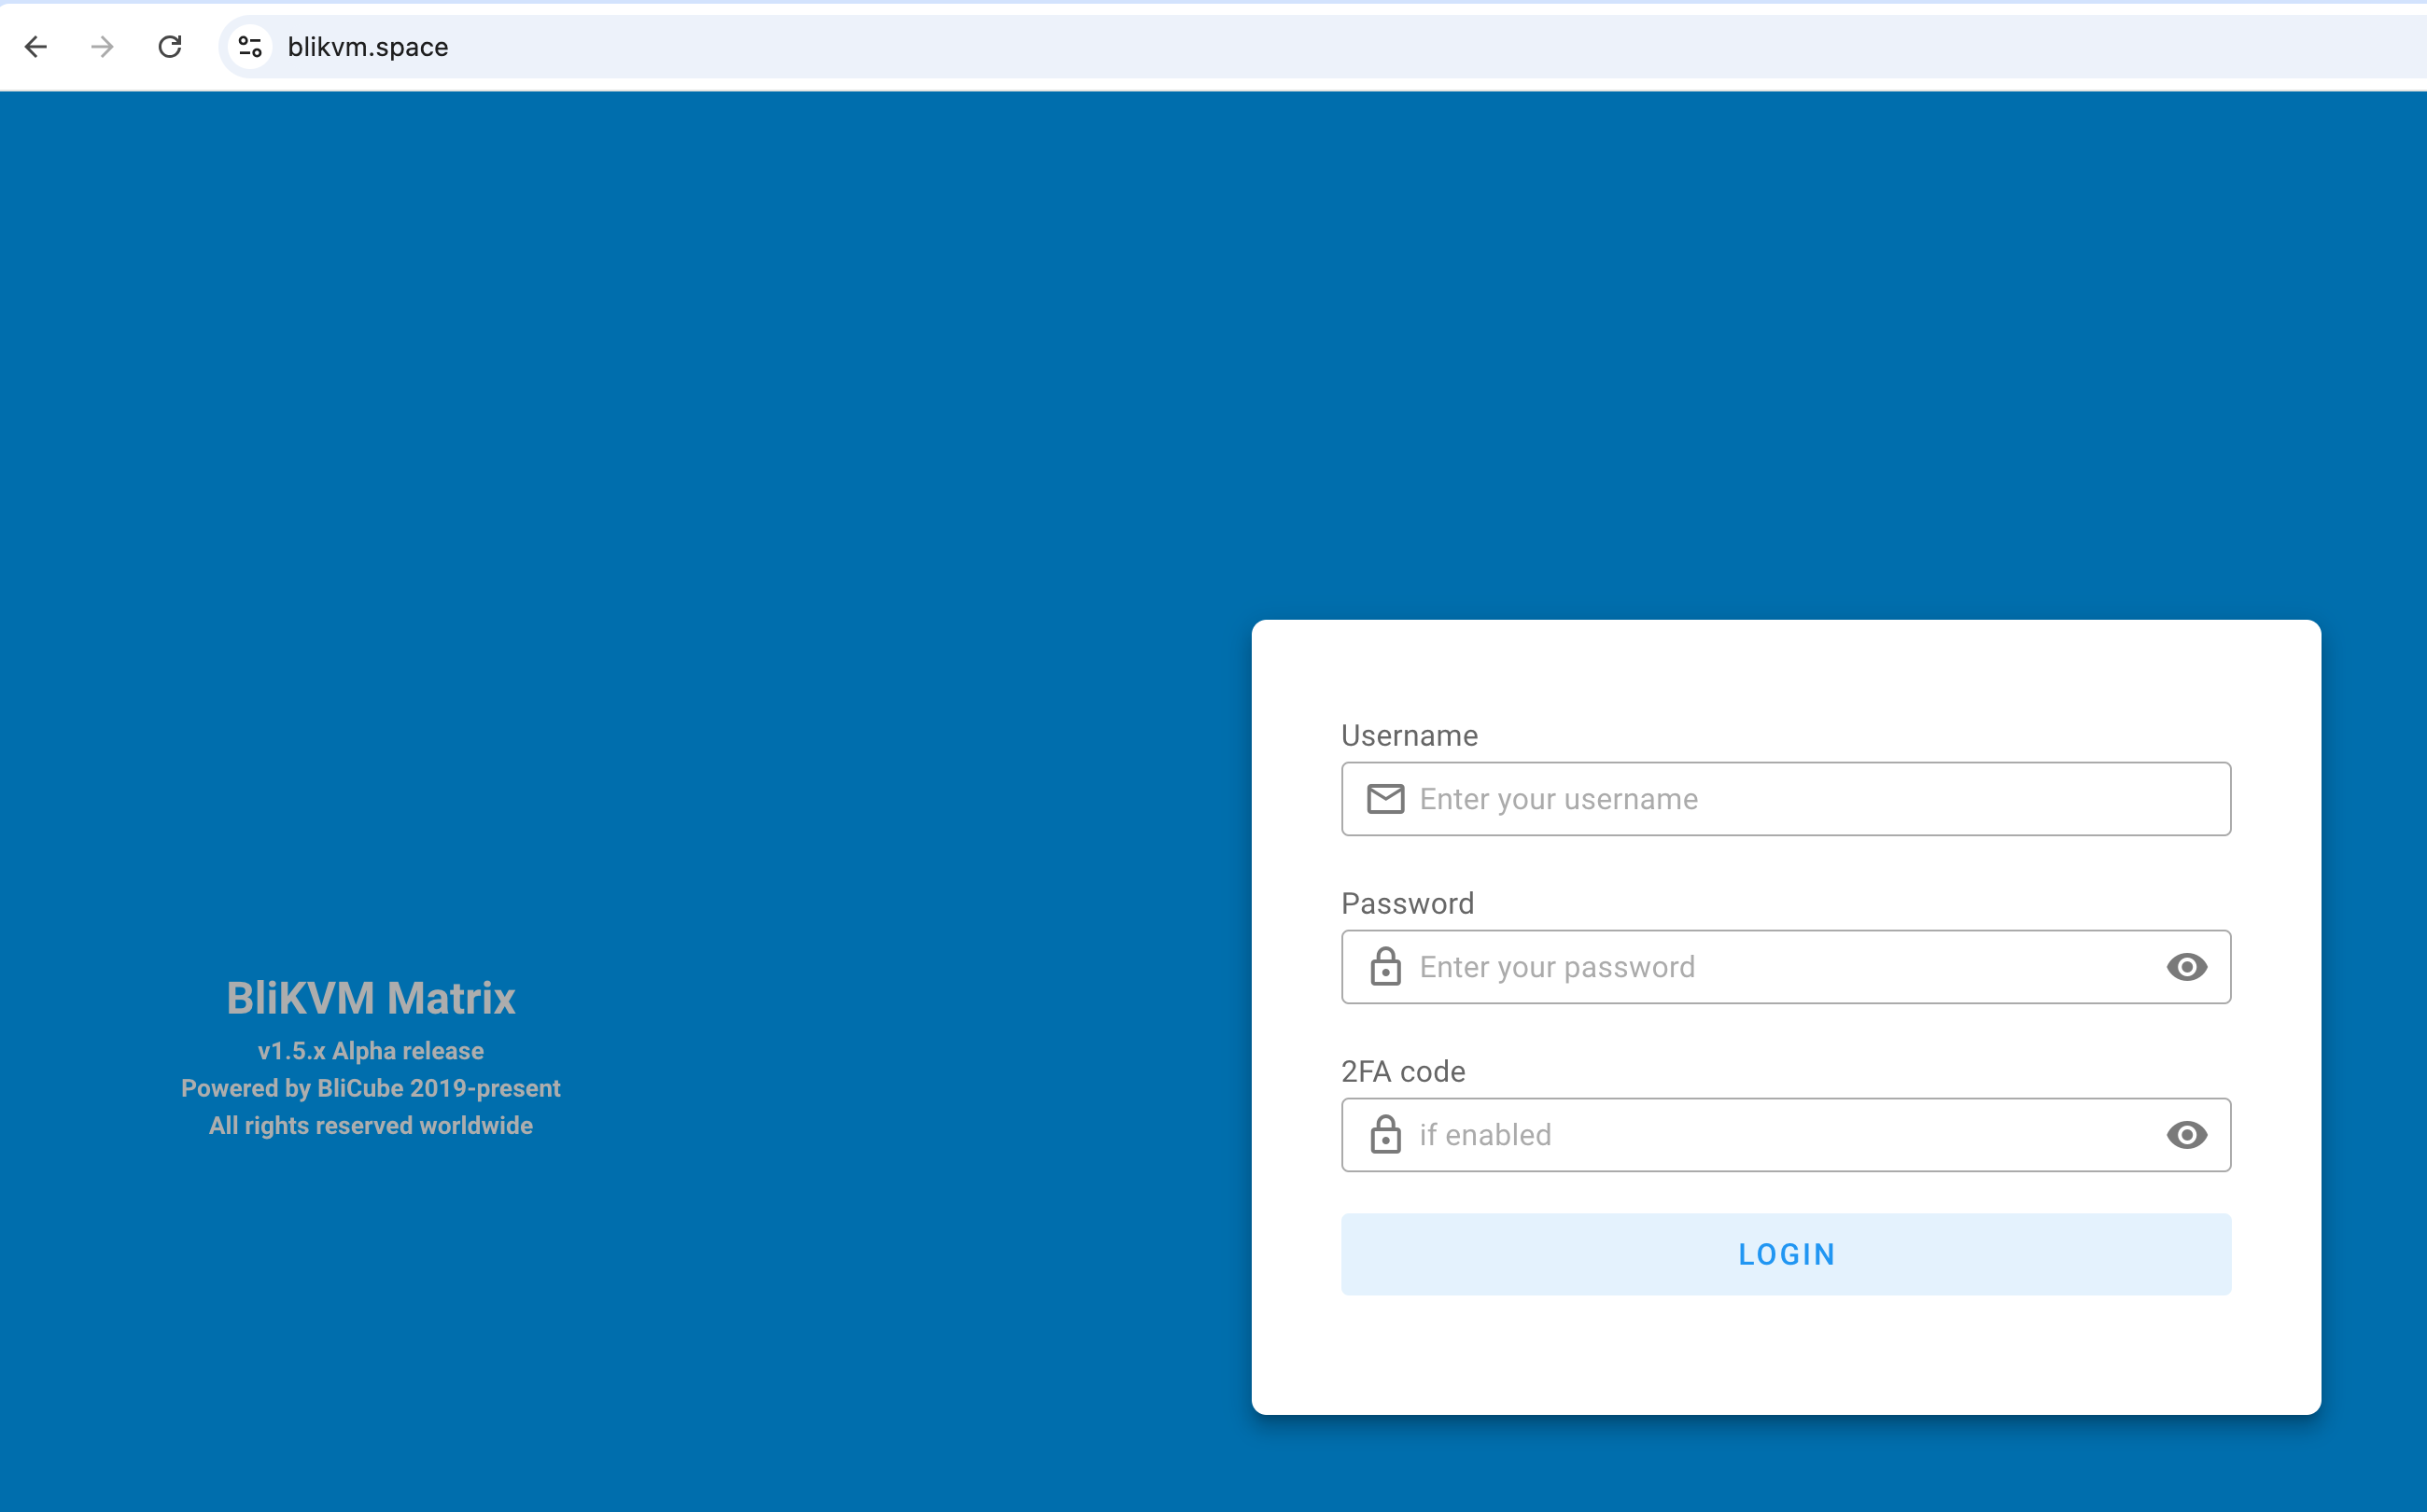This screenshot has width=2427, height=1512.
Task: Click the BliKVM Matrix title
Action: [371, 998]
